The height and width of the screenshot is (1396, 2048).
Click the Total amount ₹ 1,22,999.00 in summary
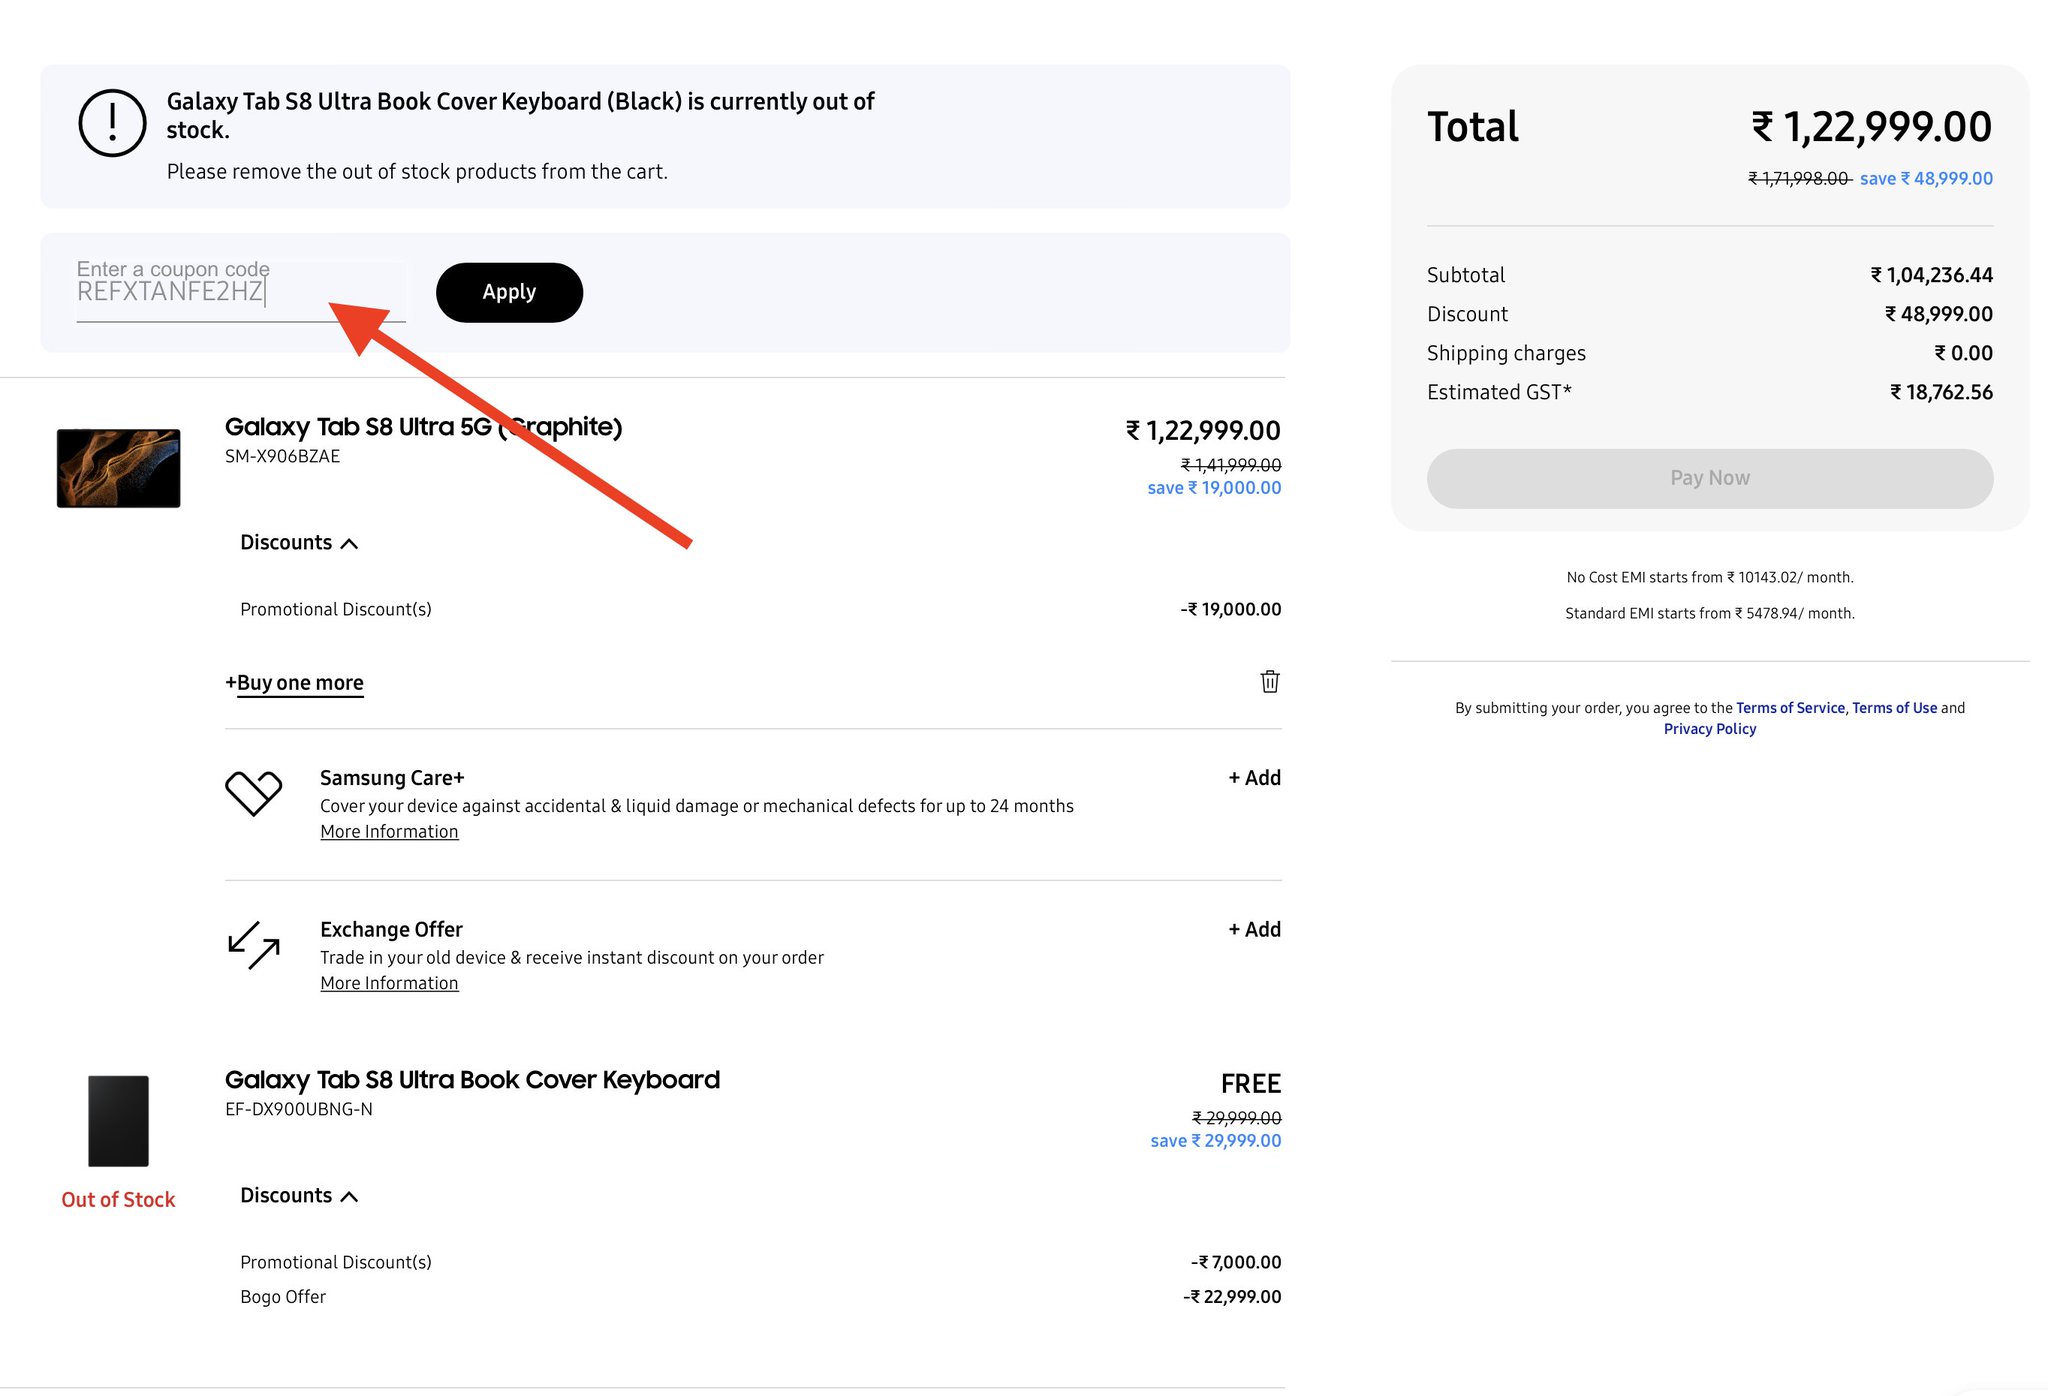(x=1871, y=127)
